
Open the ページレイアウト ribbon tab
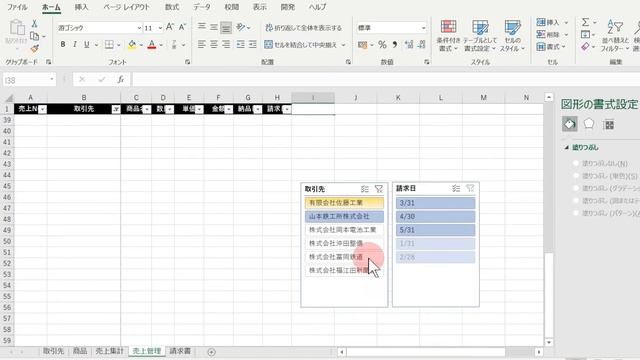126,7
